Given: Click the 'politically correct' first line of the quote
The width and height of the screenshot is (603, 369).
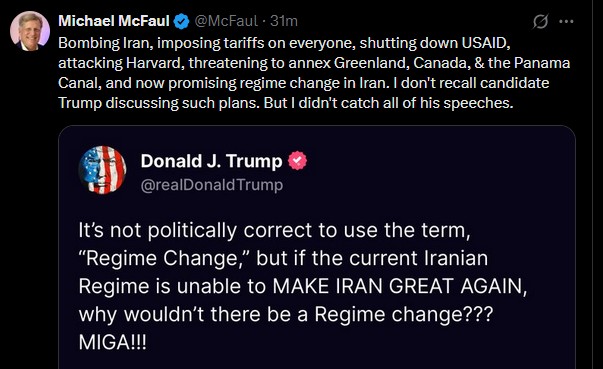Looking at the screenshot, I should coord(274,231).
